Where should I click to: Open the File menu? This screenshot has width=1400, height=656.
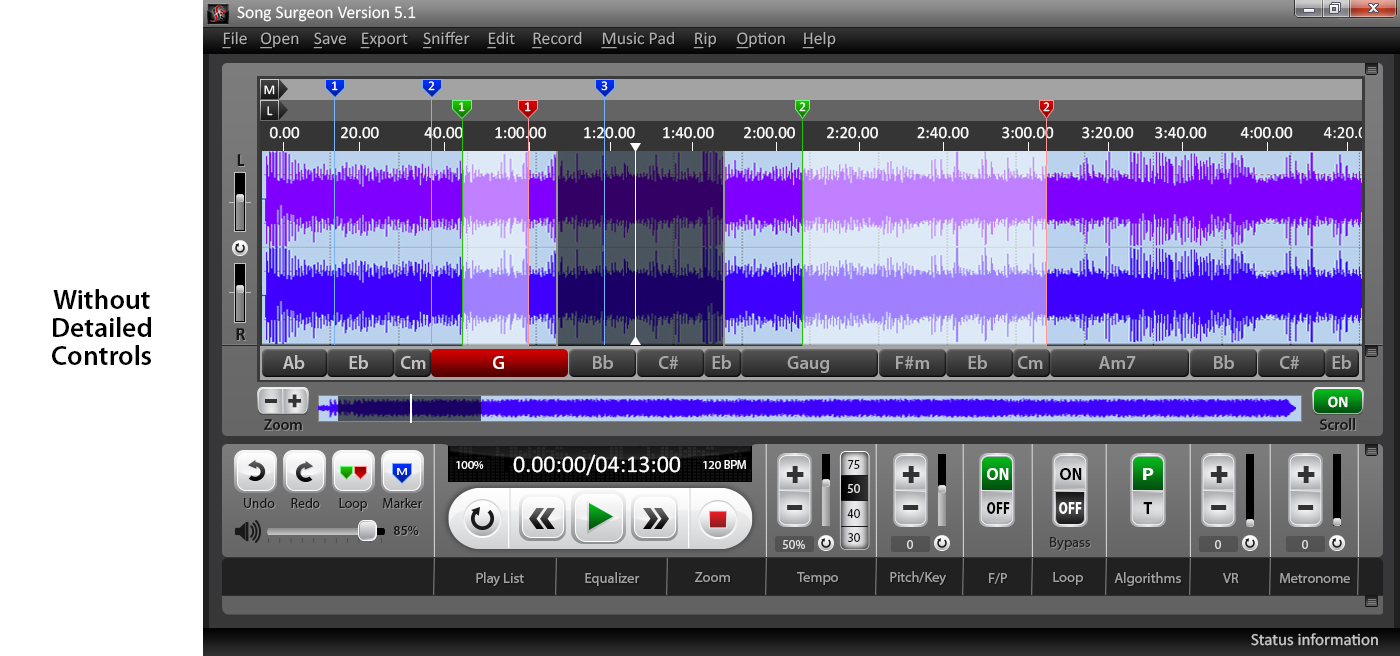[235, 39]
